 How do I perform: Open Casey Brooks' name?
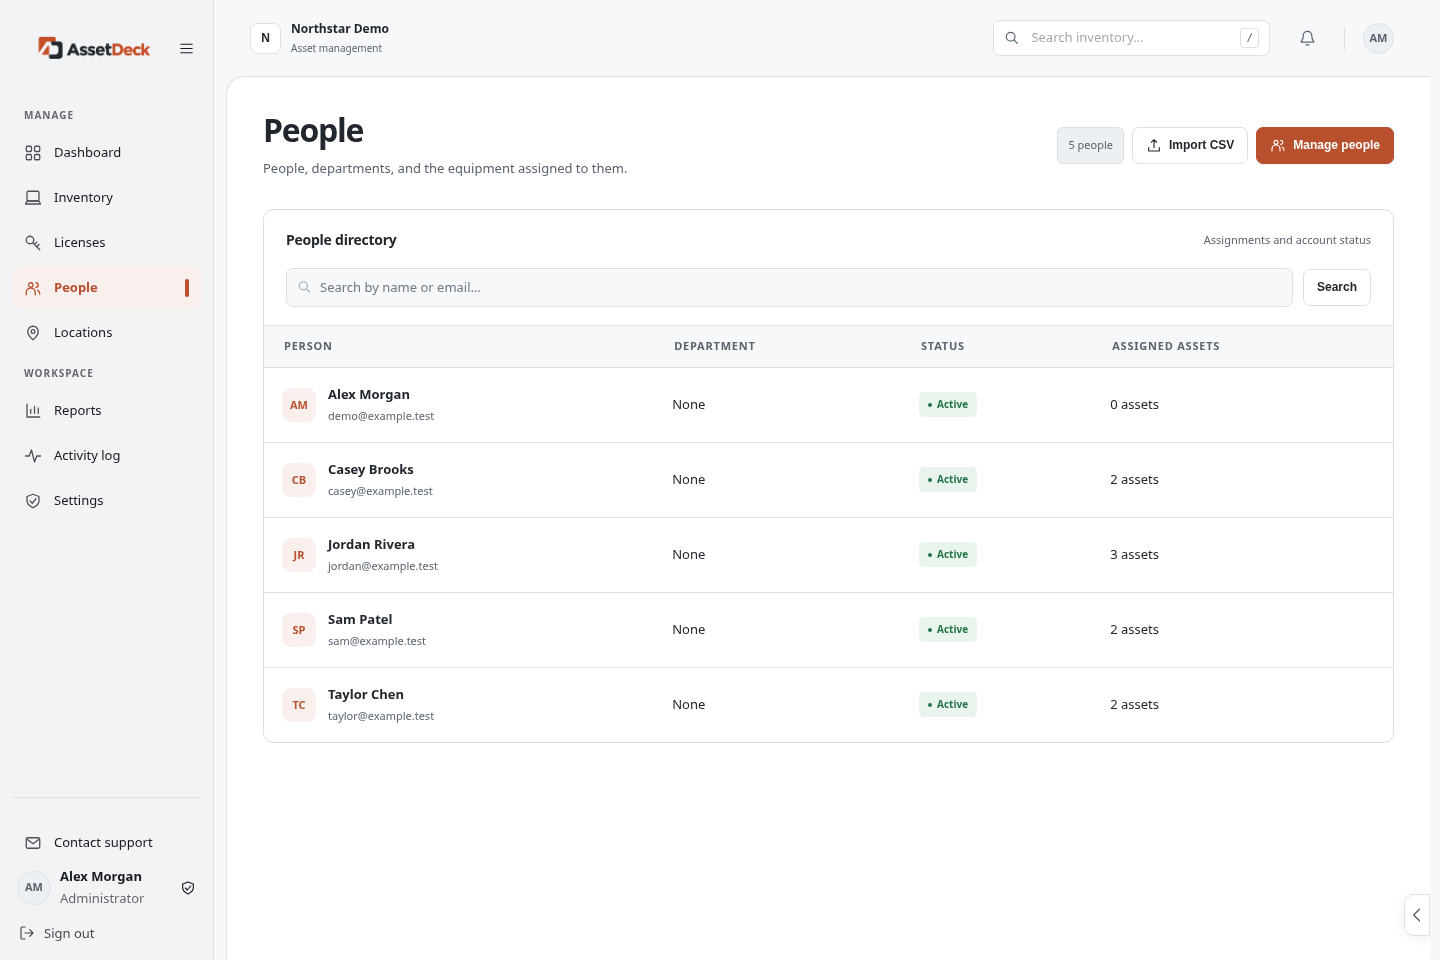point(371,469)
